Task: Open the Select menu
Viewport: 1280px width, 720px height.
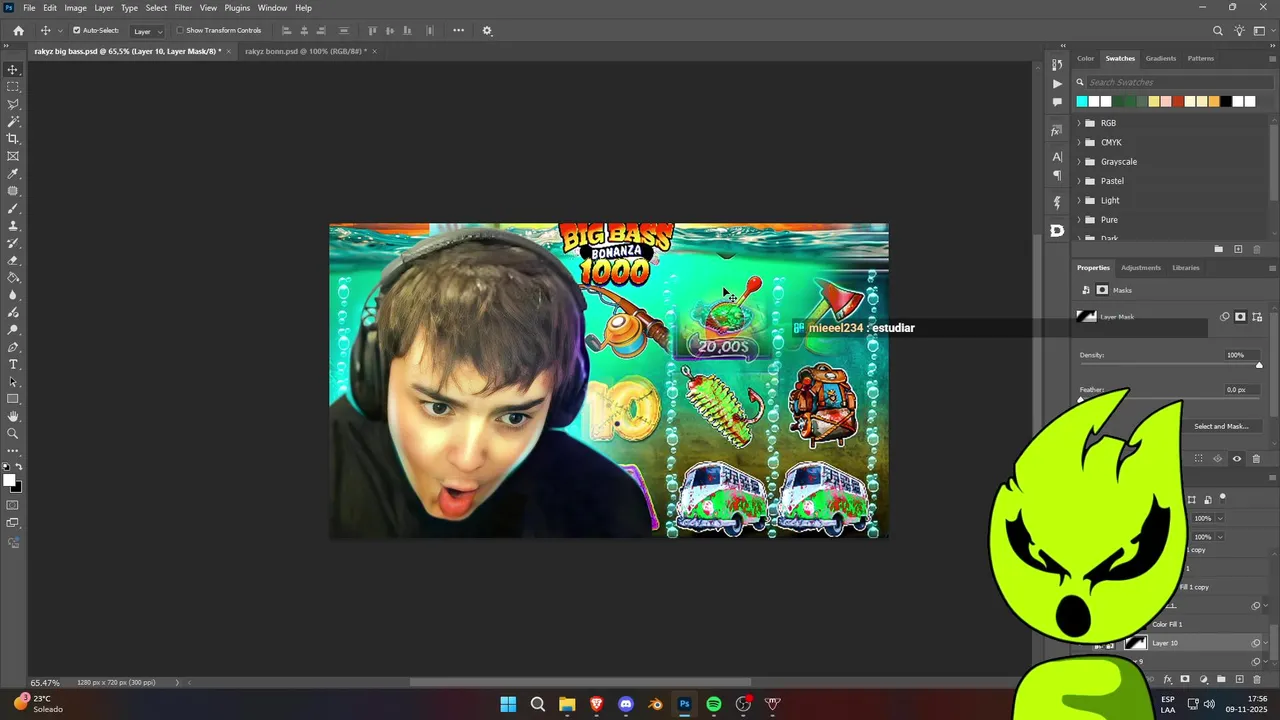Action: coord(156,8)
